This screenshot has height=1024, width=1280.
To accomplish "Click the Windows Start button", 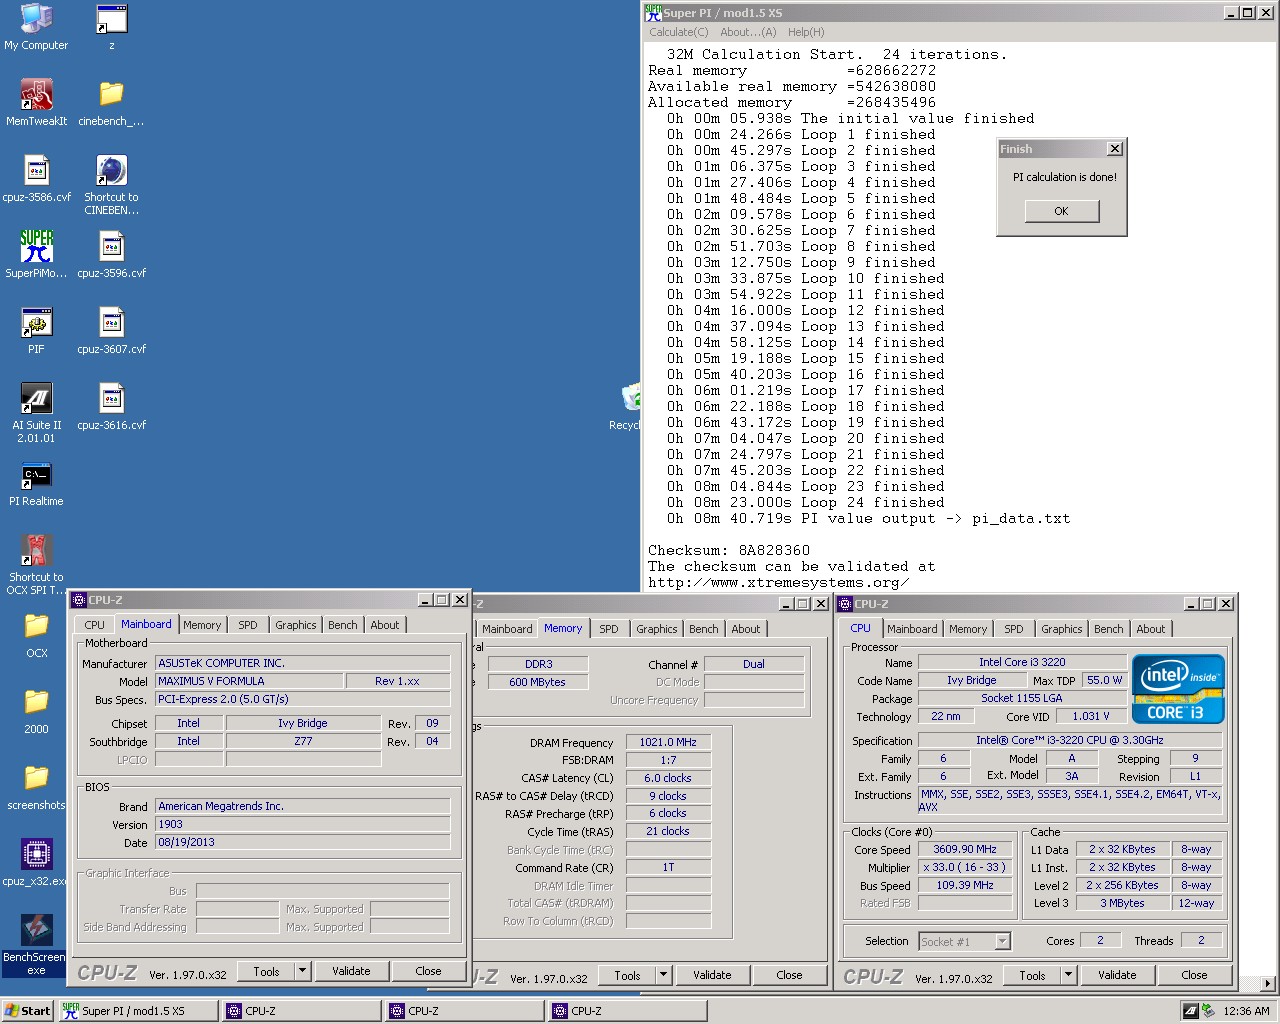I will [28, 1011].
